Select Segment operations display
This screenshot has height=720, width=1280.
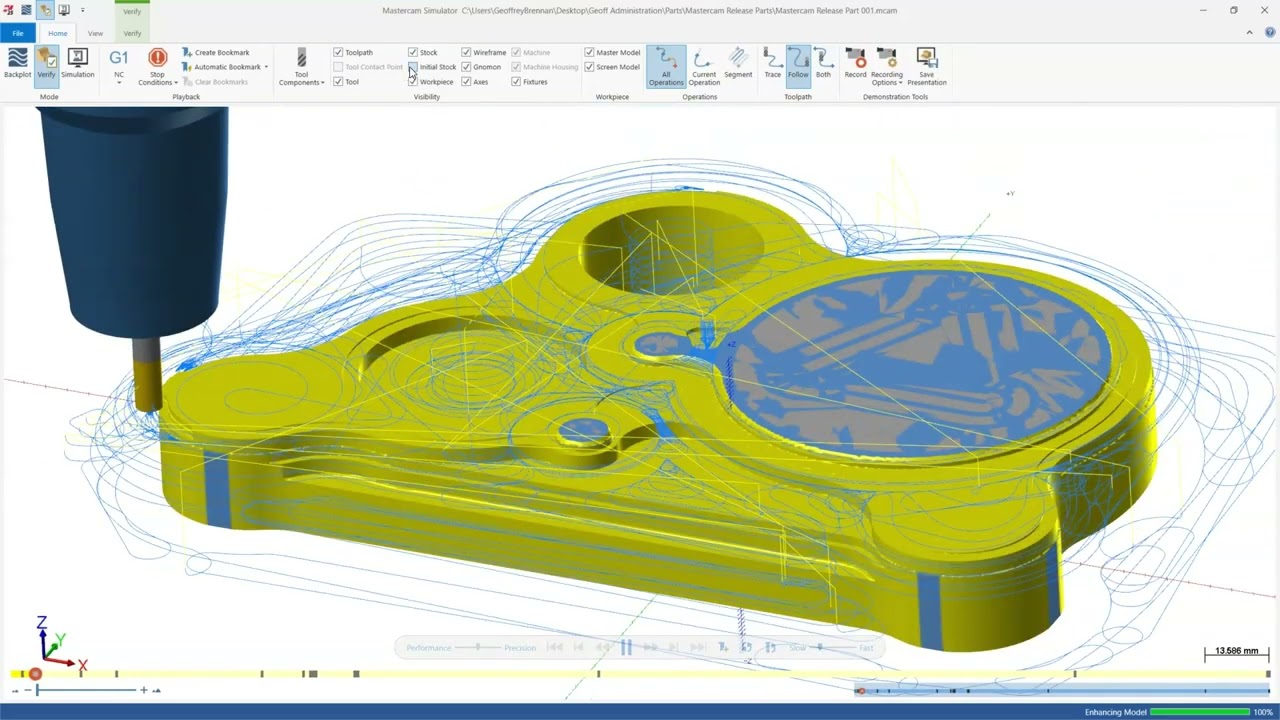(x=738, y=63)
